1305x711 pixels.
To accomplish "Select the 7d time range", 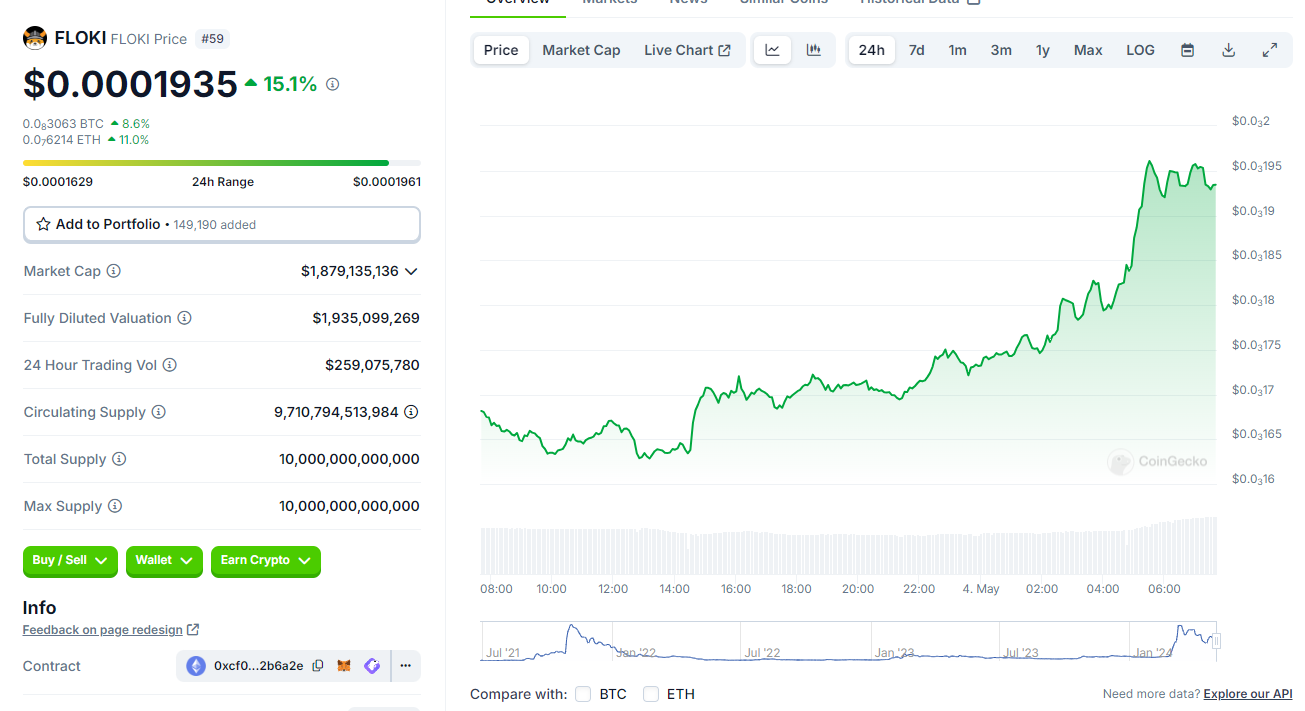I will (916, 50).
